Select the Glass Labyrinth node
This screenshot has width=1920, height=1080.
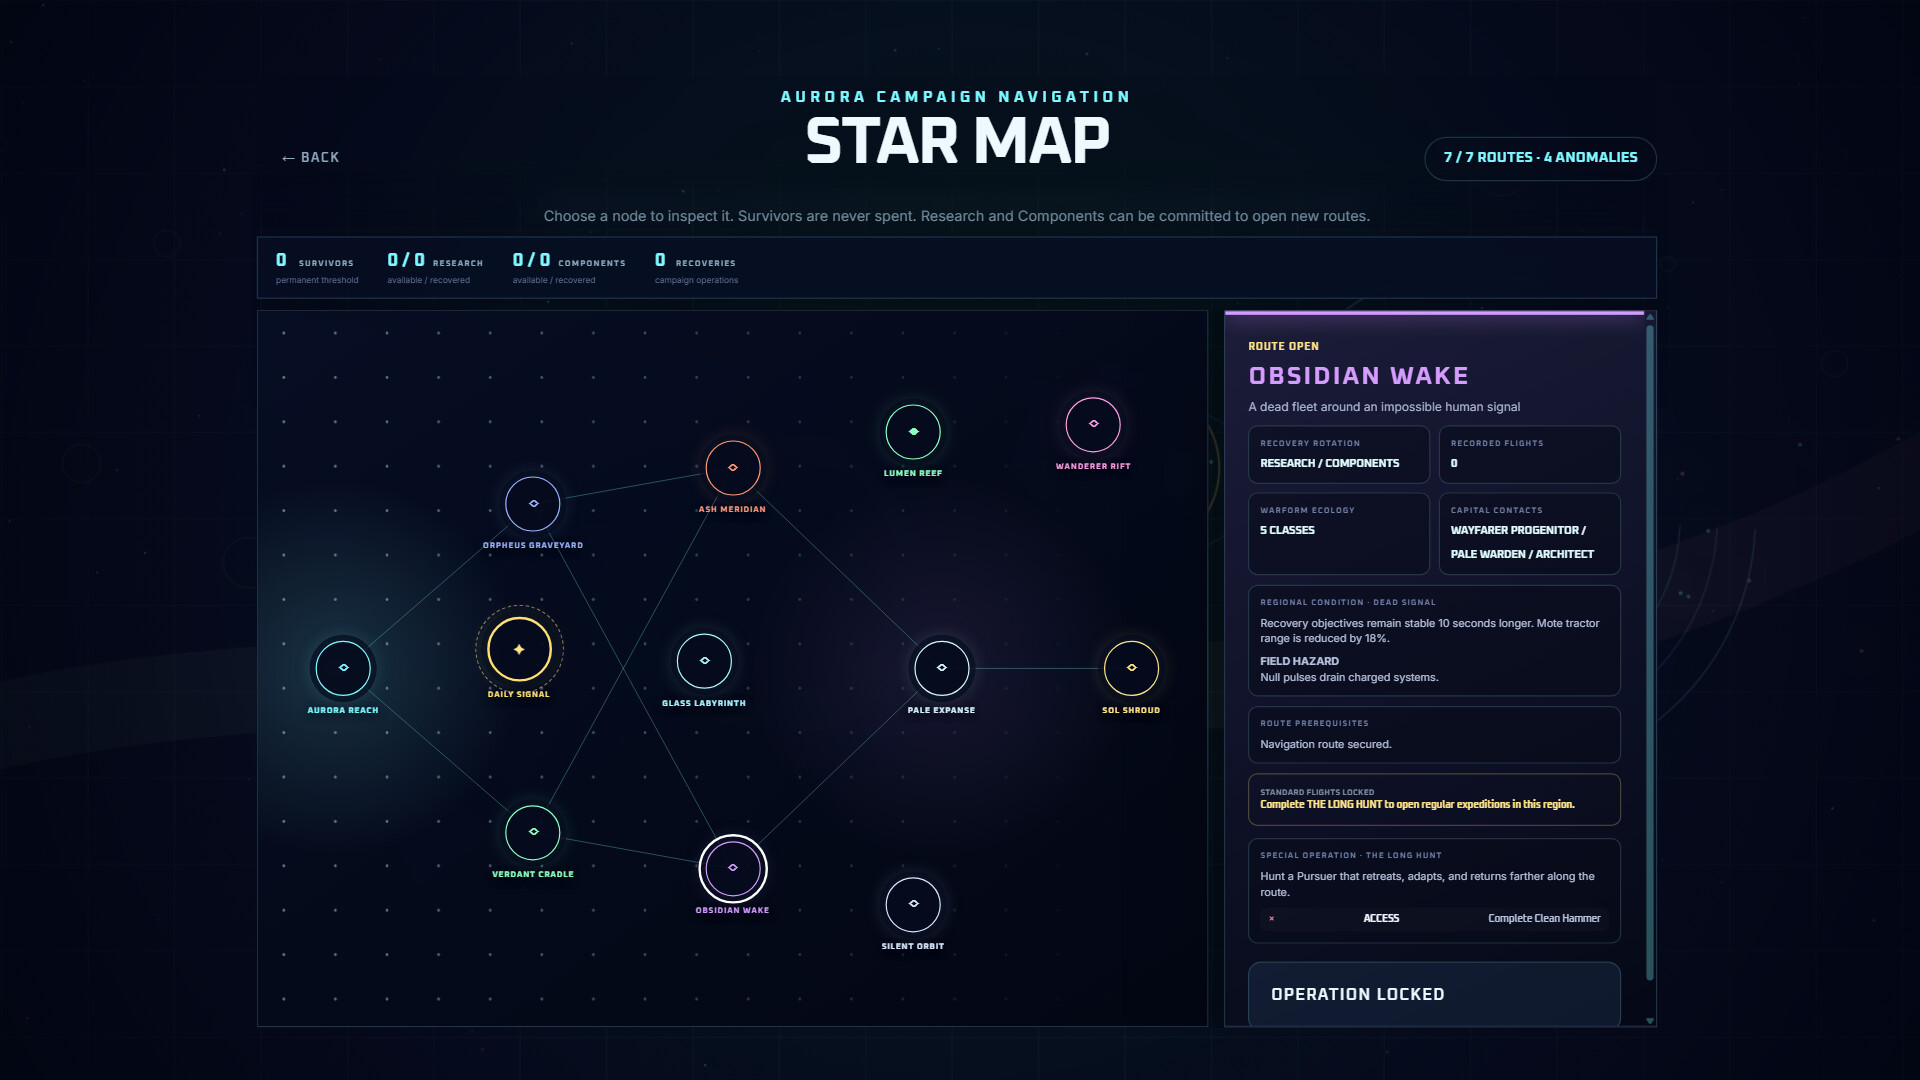tap(704, 661)
